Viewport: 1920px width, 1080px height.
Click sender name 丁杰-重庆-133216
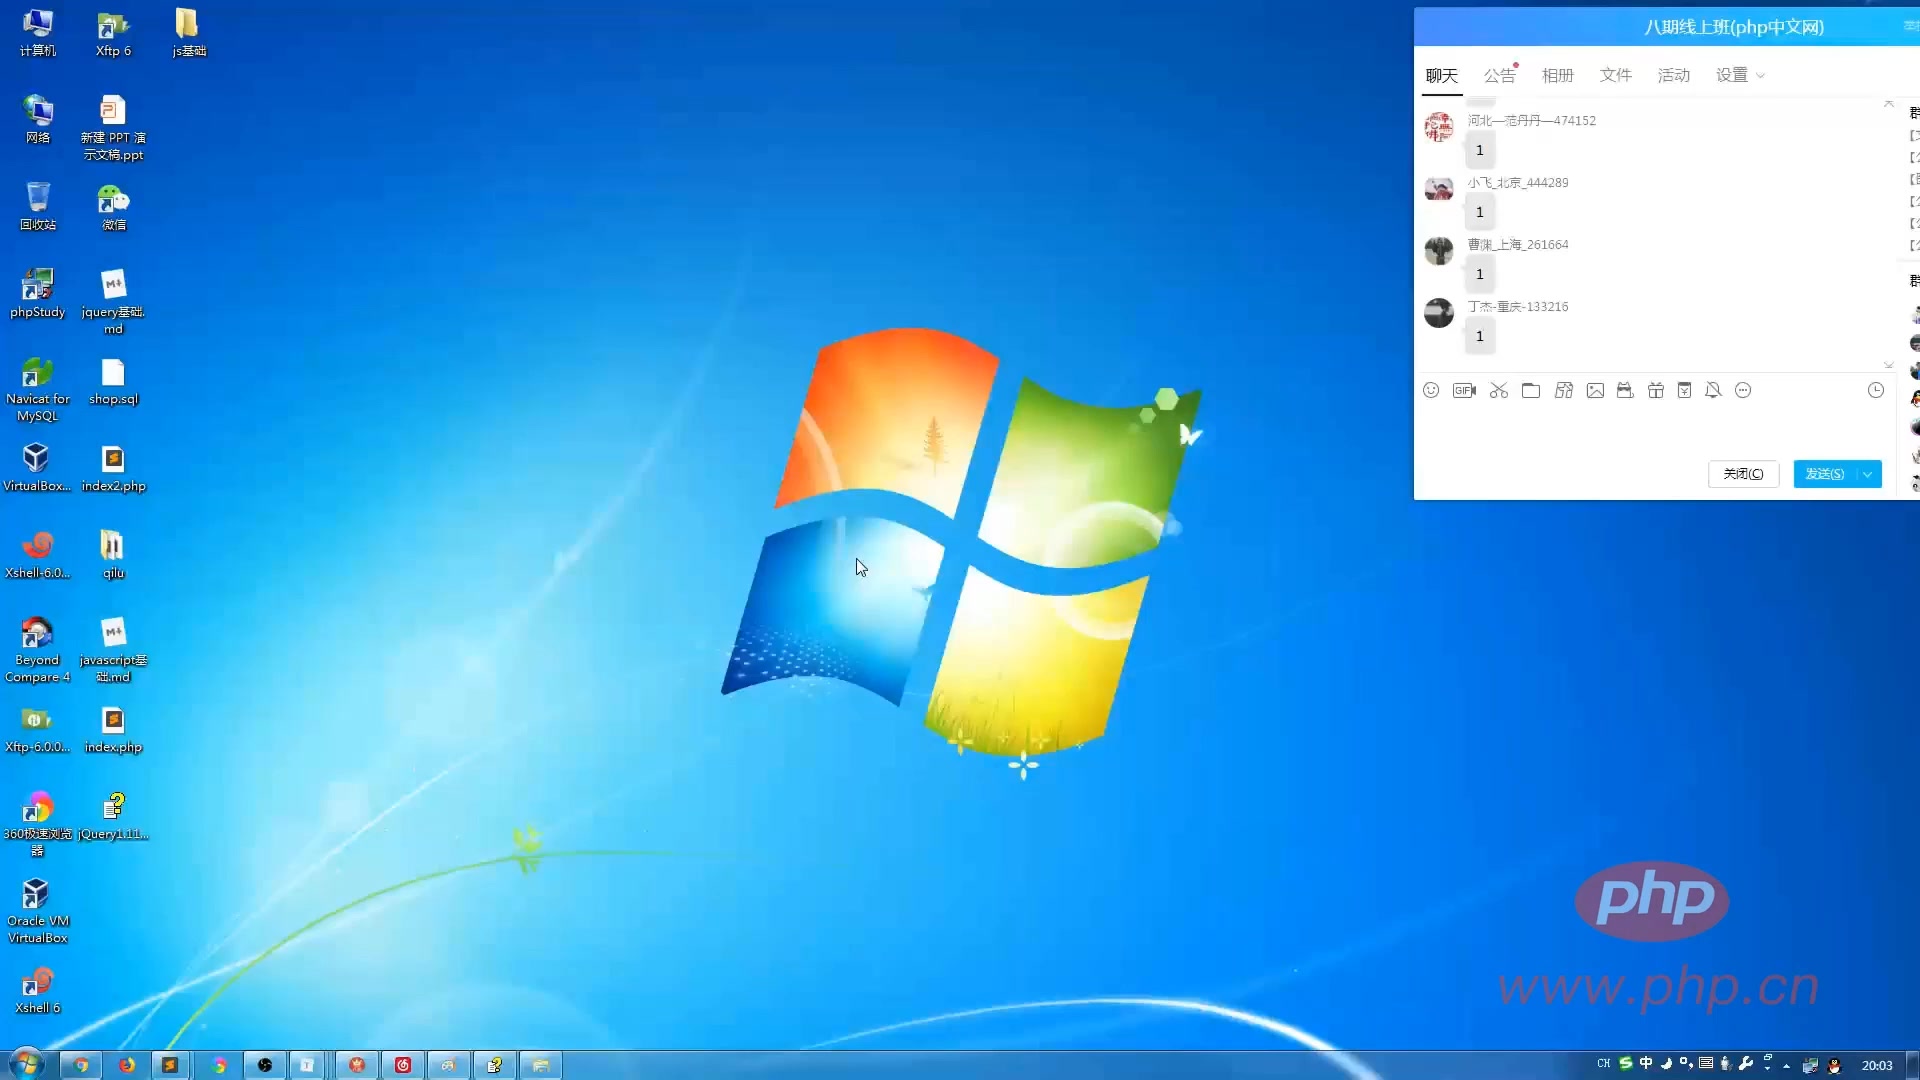[x=1518, y=306]
